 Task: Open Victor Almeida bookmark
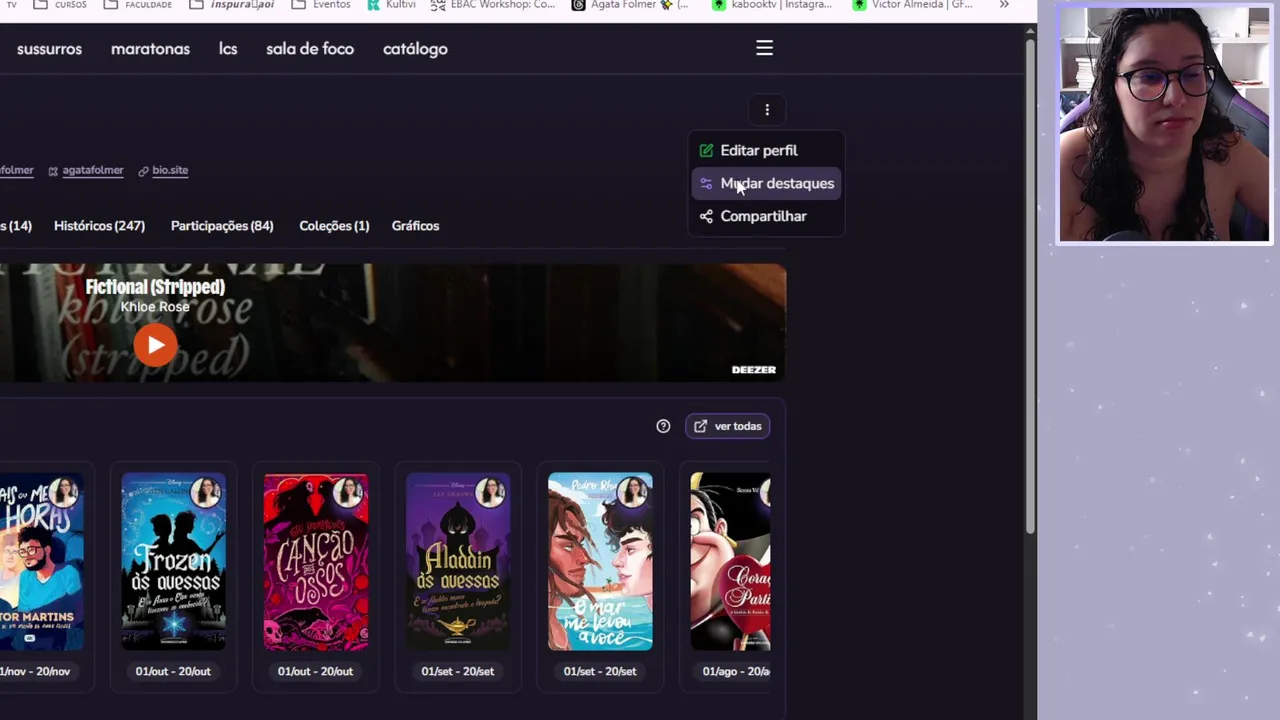(x=912, y=5)
